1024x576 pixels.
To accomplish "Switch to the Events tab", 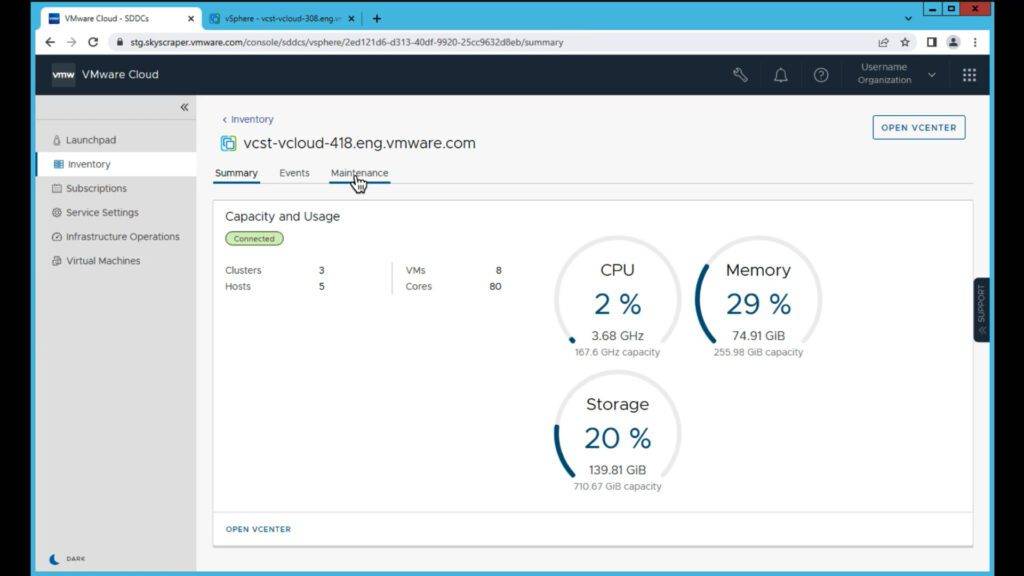I will pyautogui.click(x=294, y=173).
